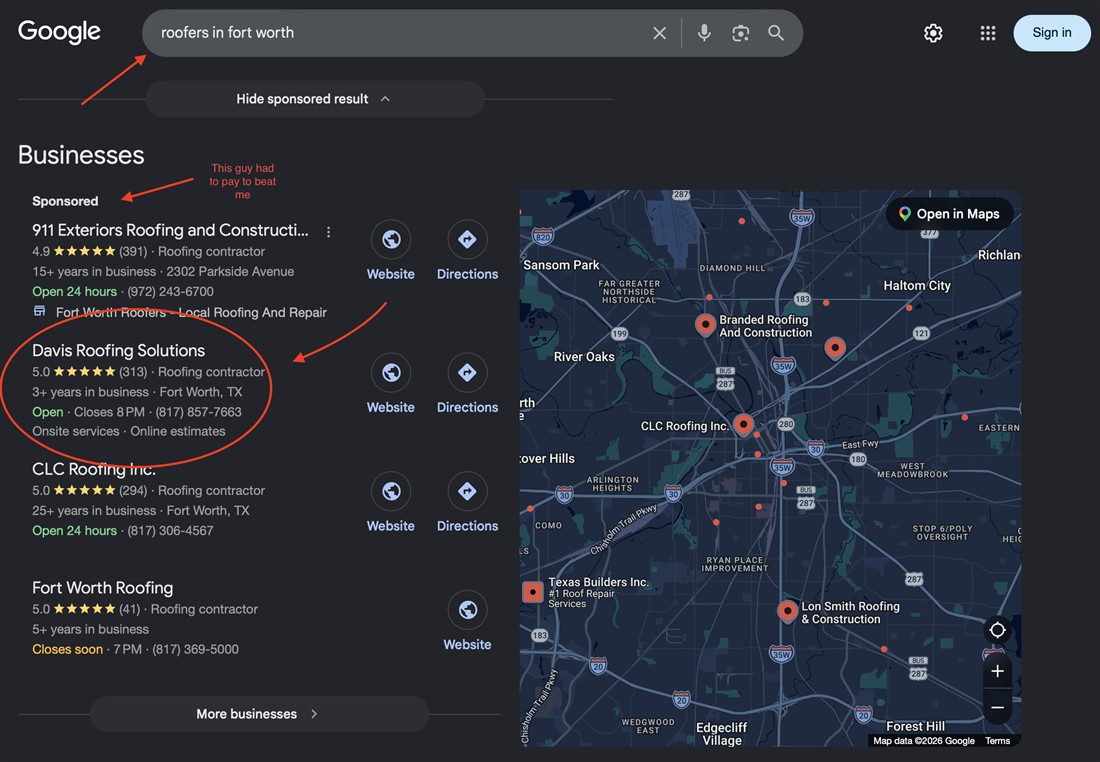
Task: Open the three-dot menu for 911 Exteriors
Action: (328, 232)
